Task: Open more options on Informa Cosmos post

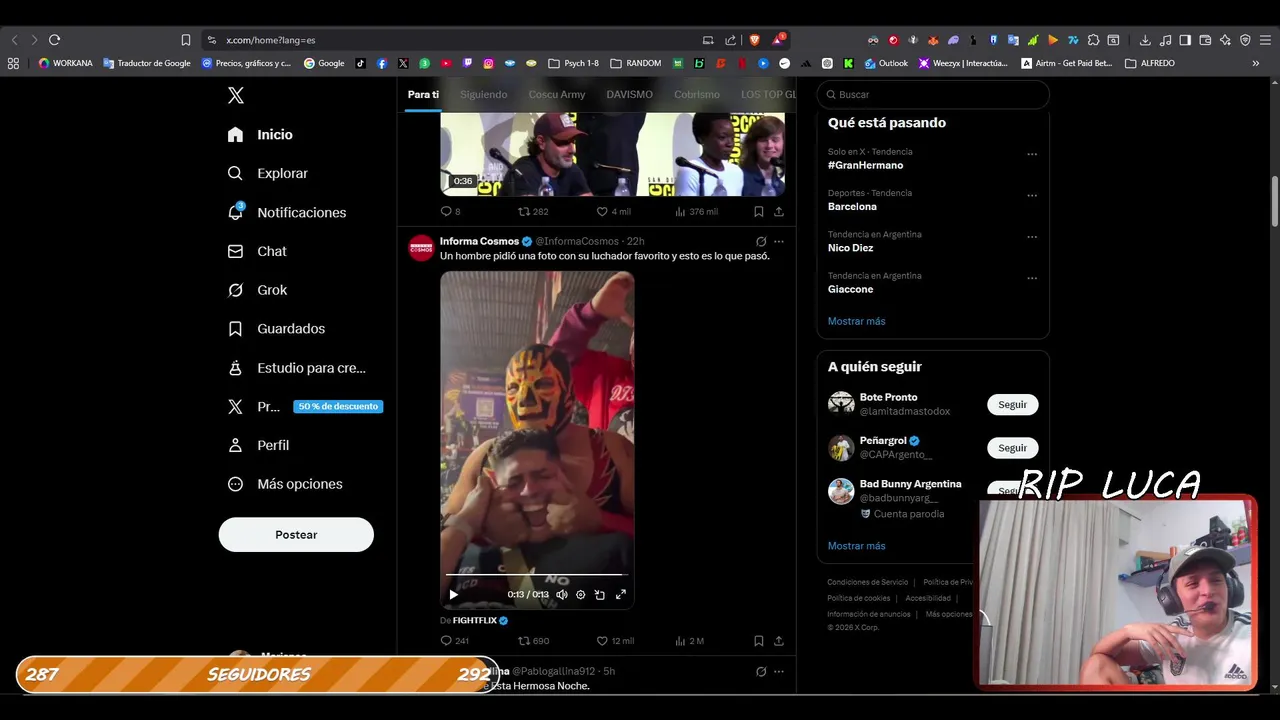Action: (779, 241)
